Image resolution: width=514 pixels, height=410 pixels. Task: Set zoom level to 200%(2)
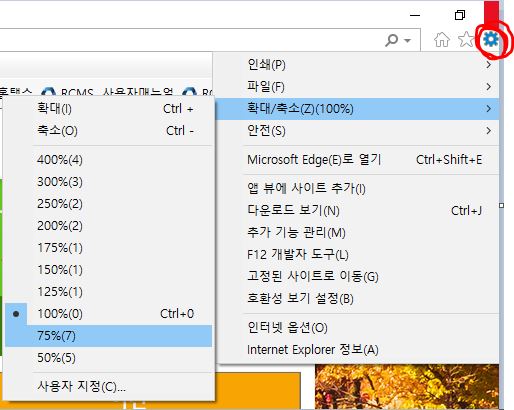(x=109, y=226)
